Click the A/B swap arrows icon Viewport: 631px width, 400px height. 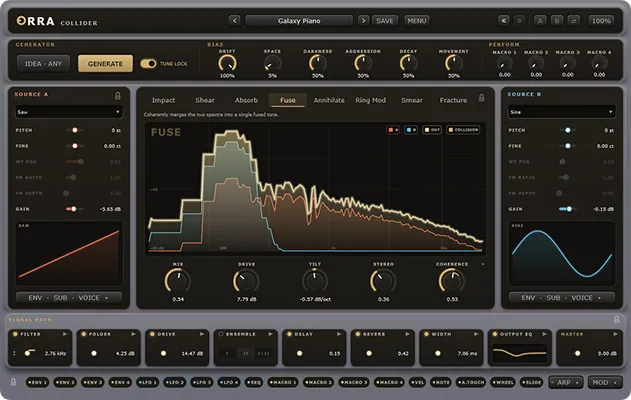pyautogui.click(x=574, y=21)
